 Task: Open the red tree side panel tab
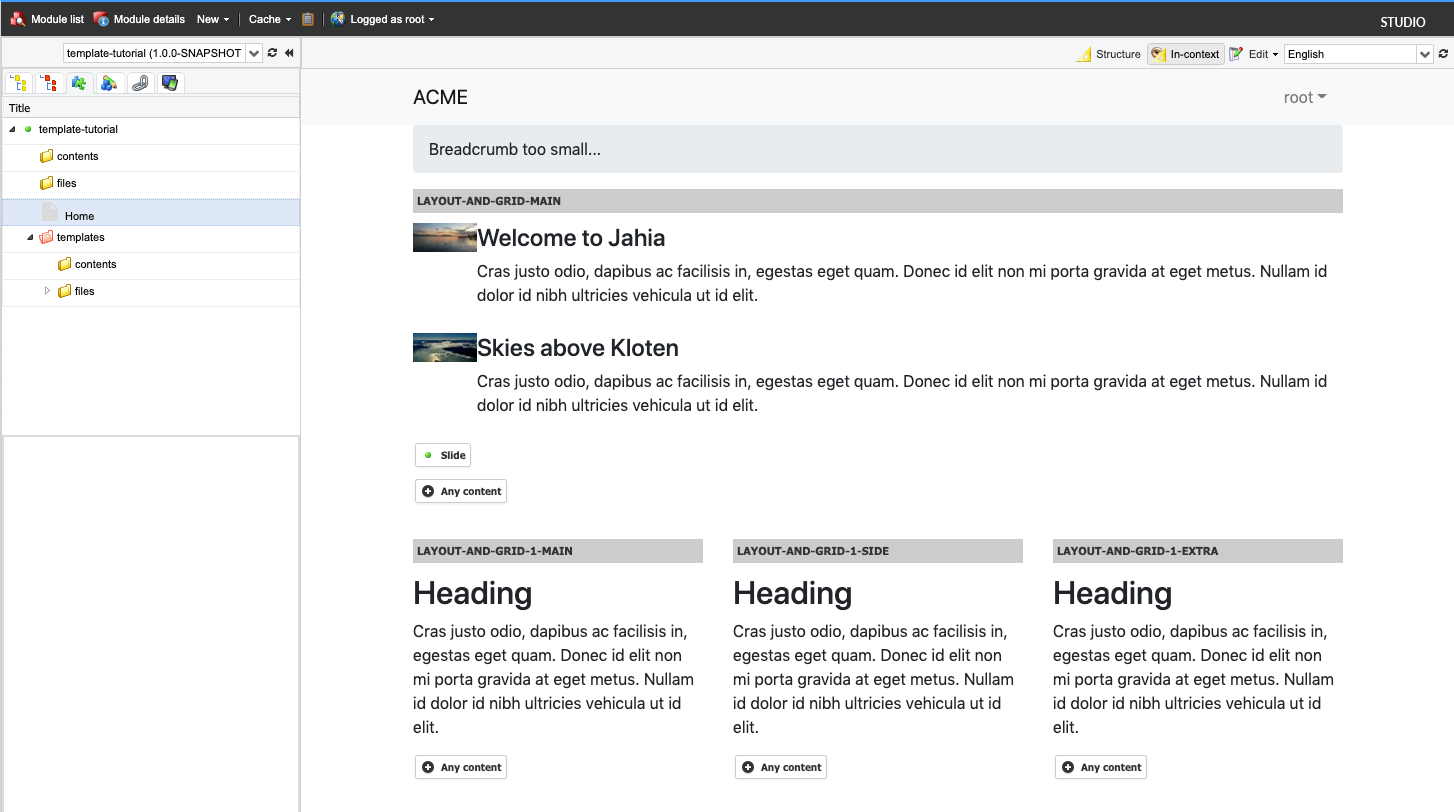tap(48, 83)
